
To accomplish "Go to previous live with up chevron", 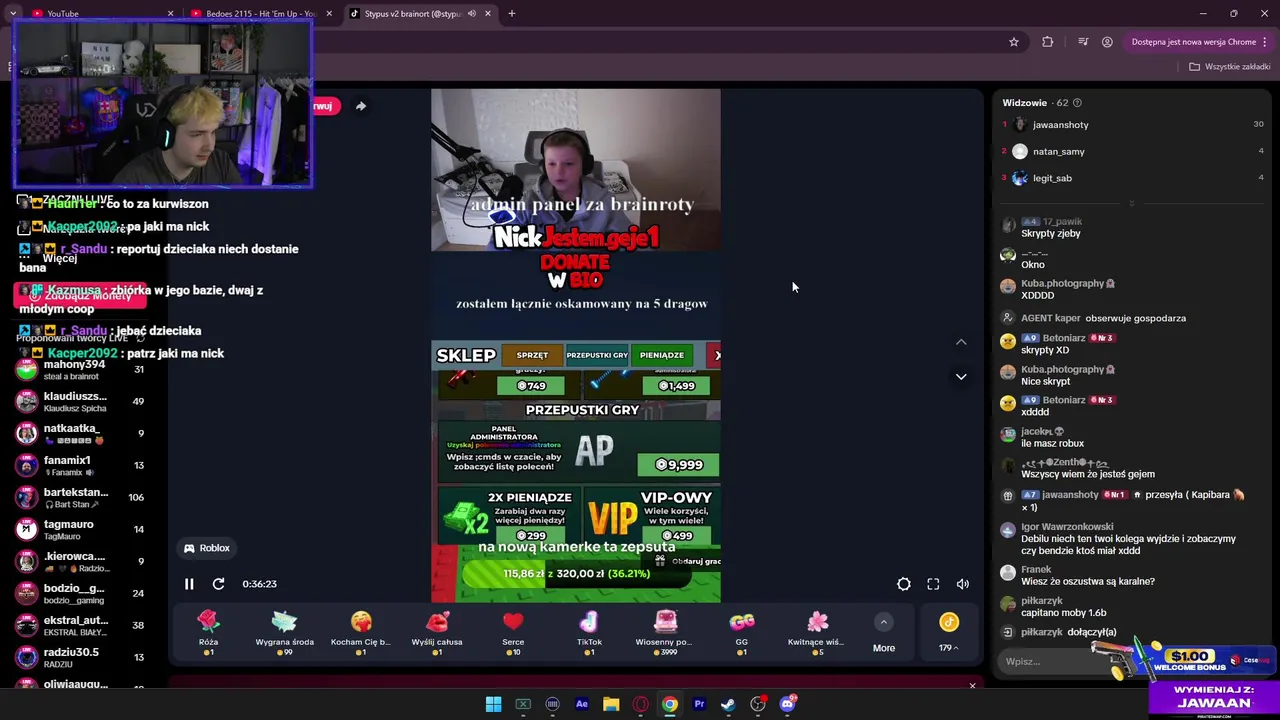I will click(961, 342).
